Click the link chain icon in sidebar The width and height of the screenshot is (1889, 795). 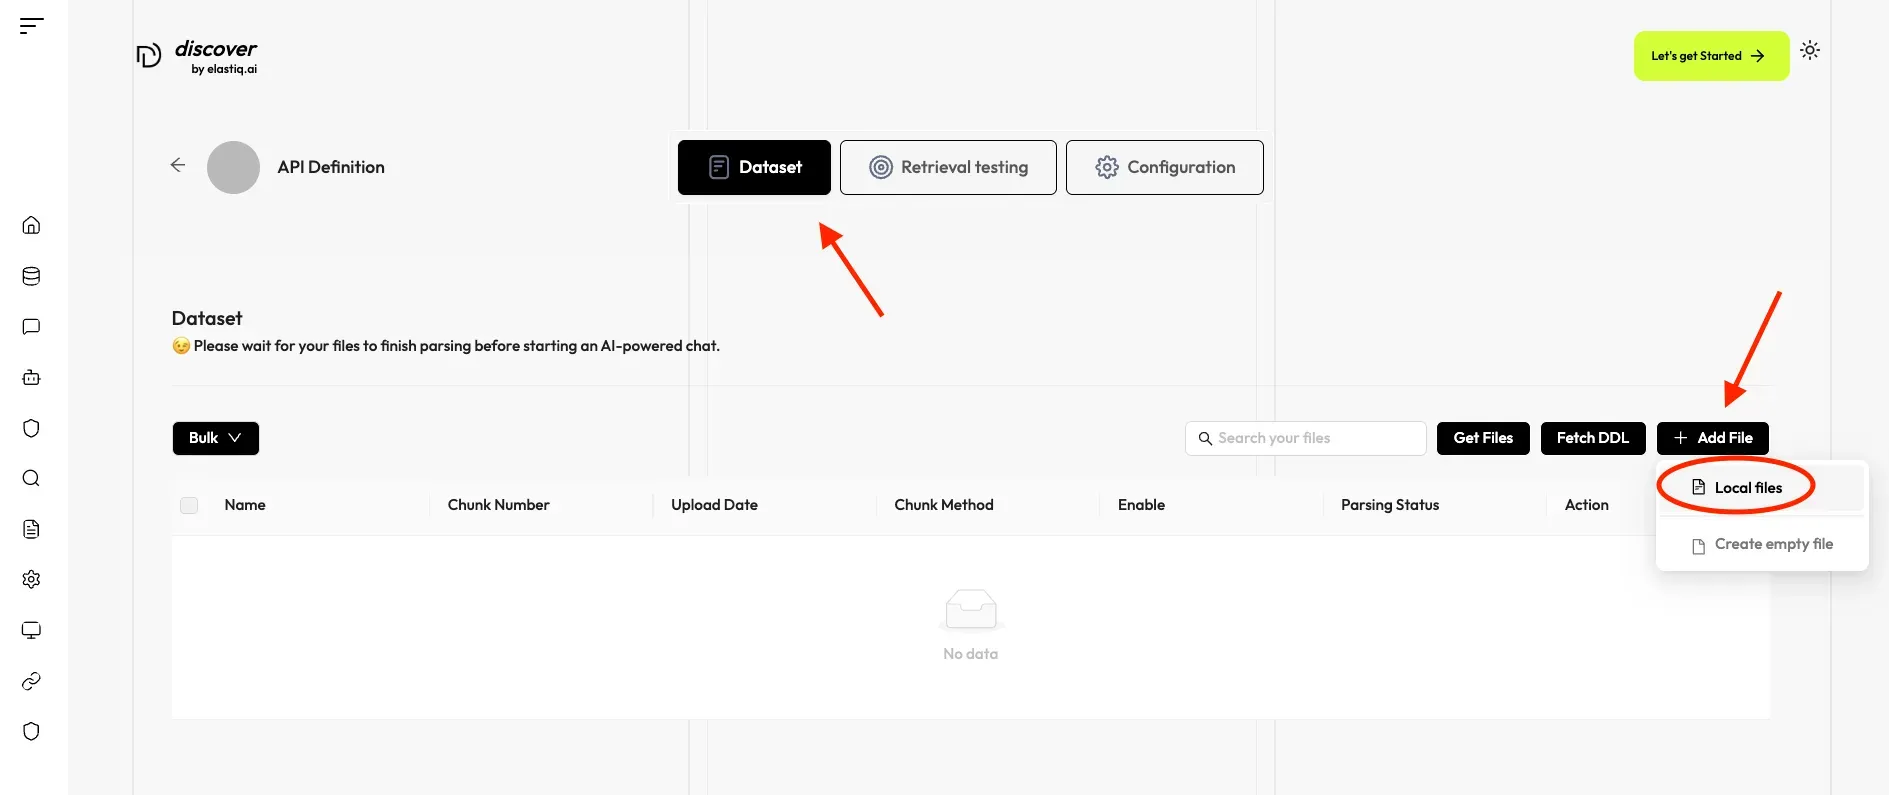(x=32, y=681)
